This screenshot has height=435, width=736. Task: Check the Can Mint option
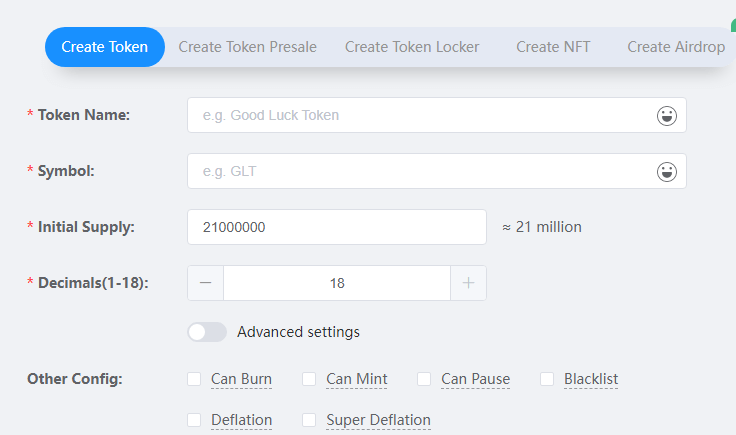tap(309, 379)
